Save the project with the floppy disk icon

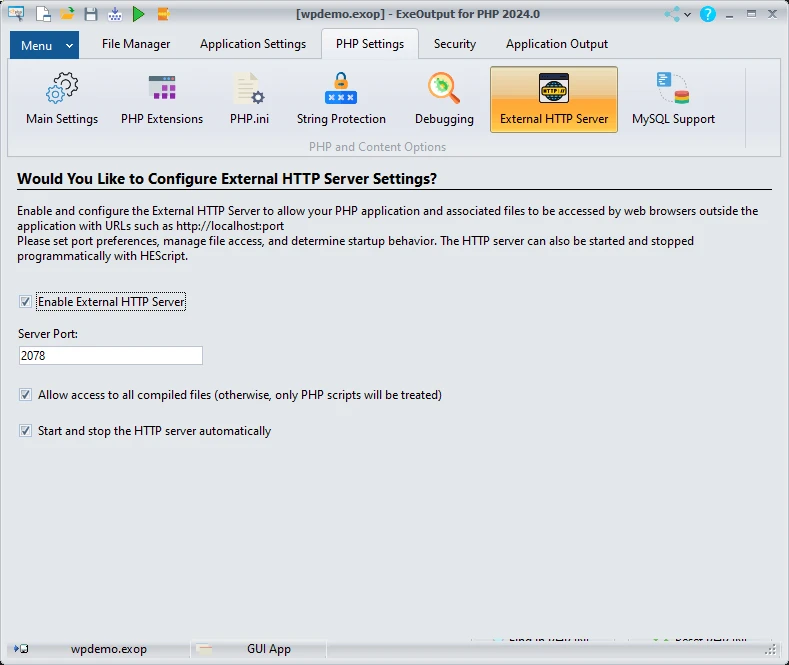(x=91, y=14)
